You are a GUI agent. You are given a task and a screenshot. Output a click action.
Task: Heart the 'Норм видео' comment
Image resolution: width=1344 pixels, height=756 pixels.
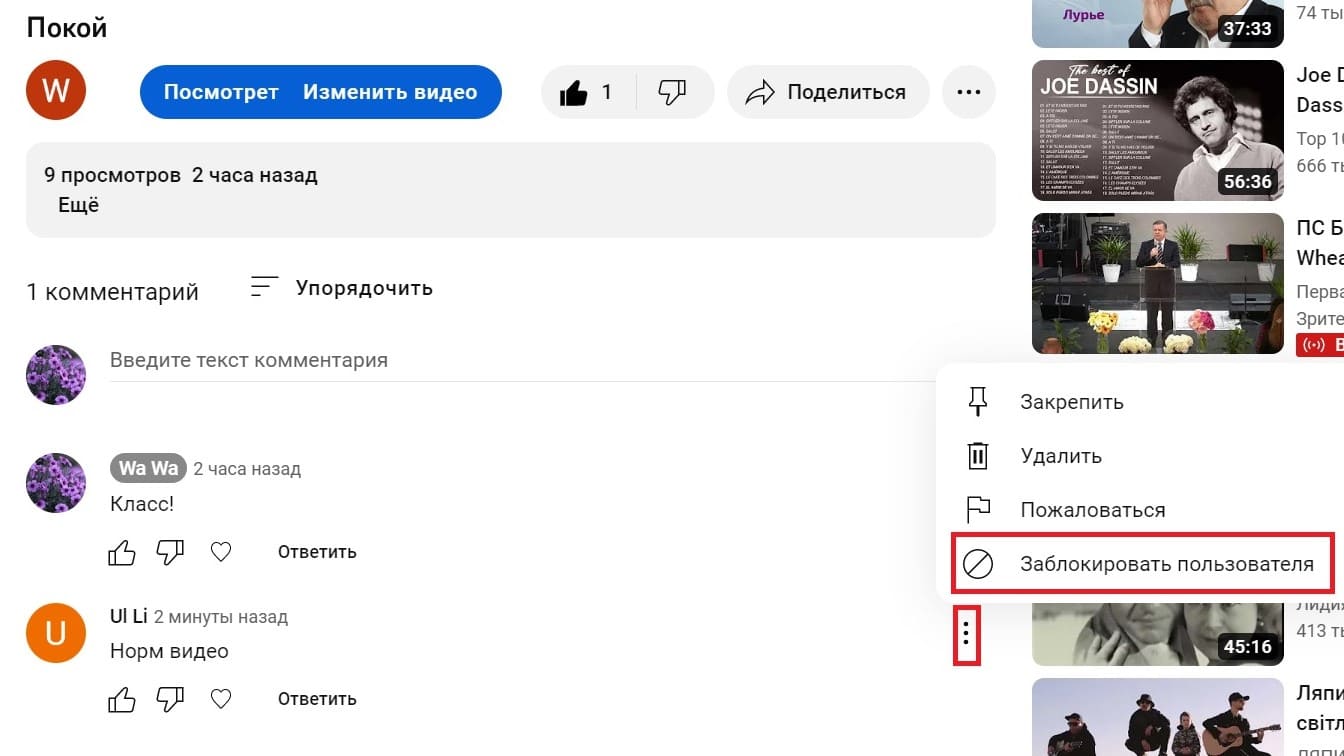coord(221,699)
